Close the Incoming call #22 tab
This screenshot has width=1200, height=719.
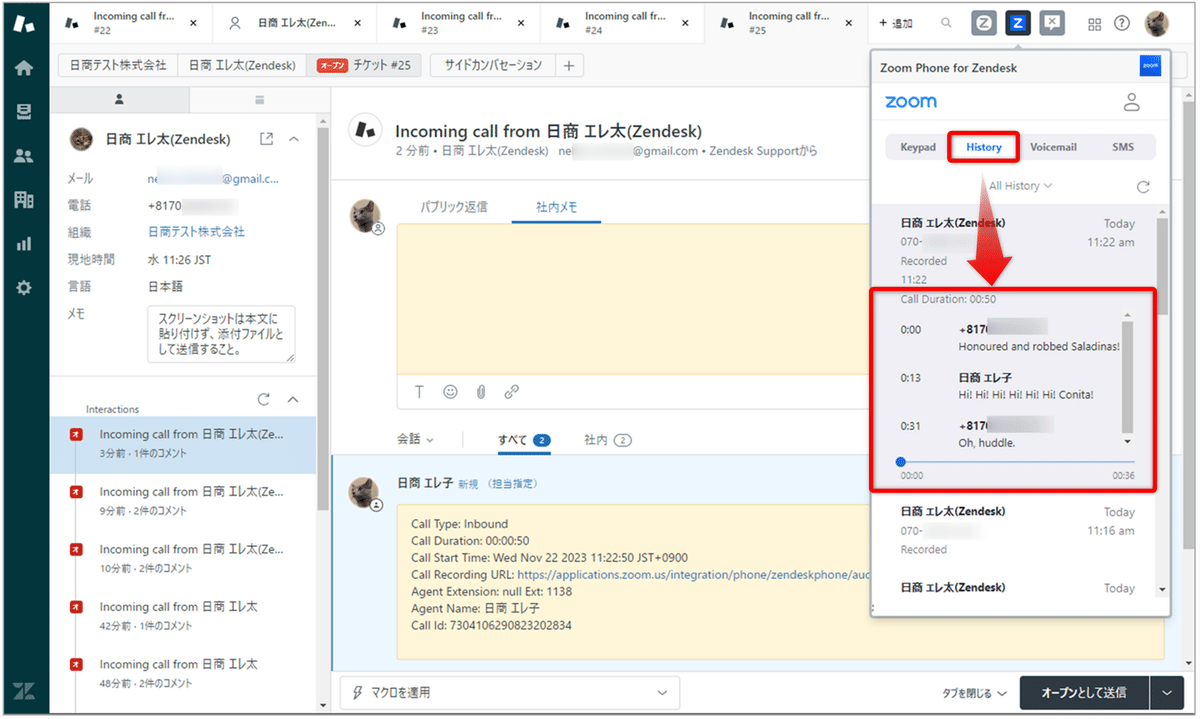(x=193, y=23)
